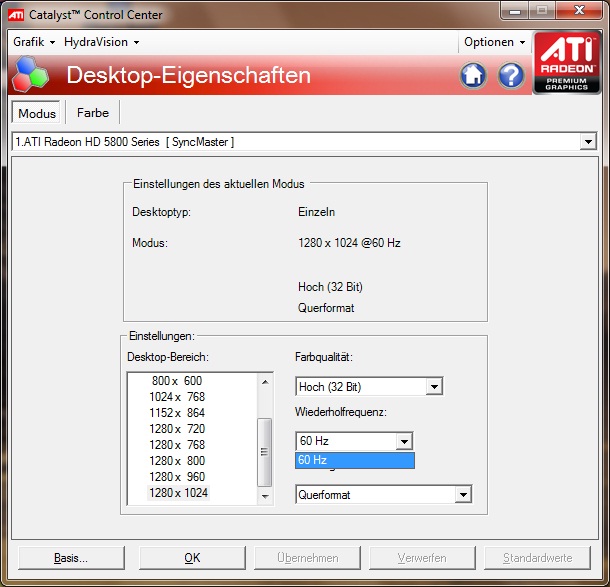Choose resolution 1280 x 720

(x=177, y=428)
